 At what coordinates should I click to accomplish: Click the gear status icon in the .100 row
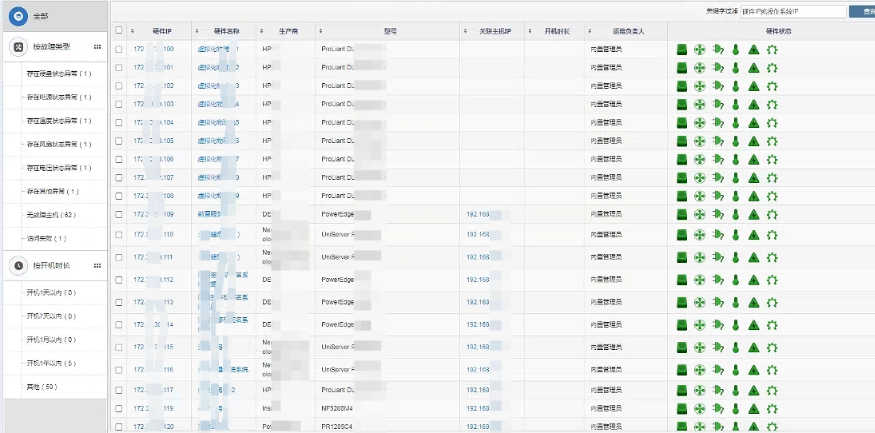[x=772, y=49]
